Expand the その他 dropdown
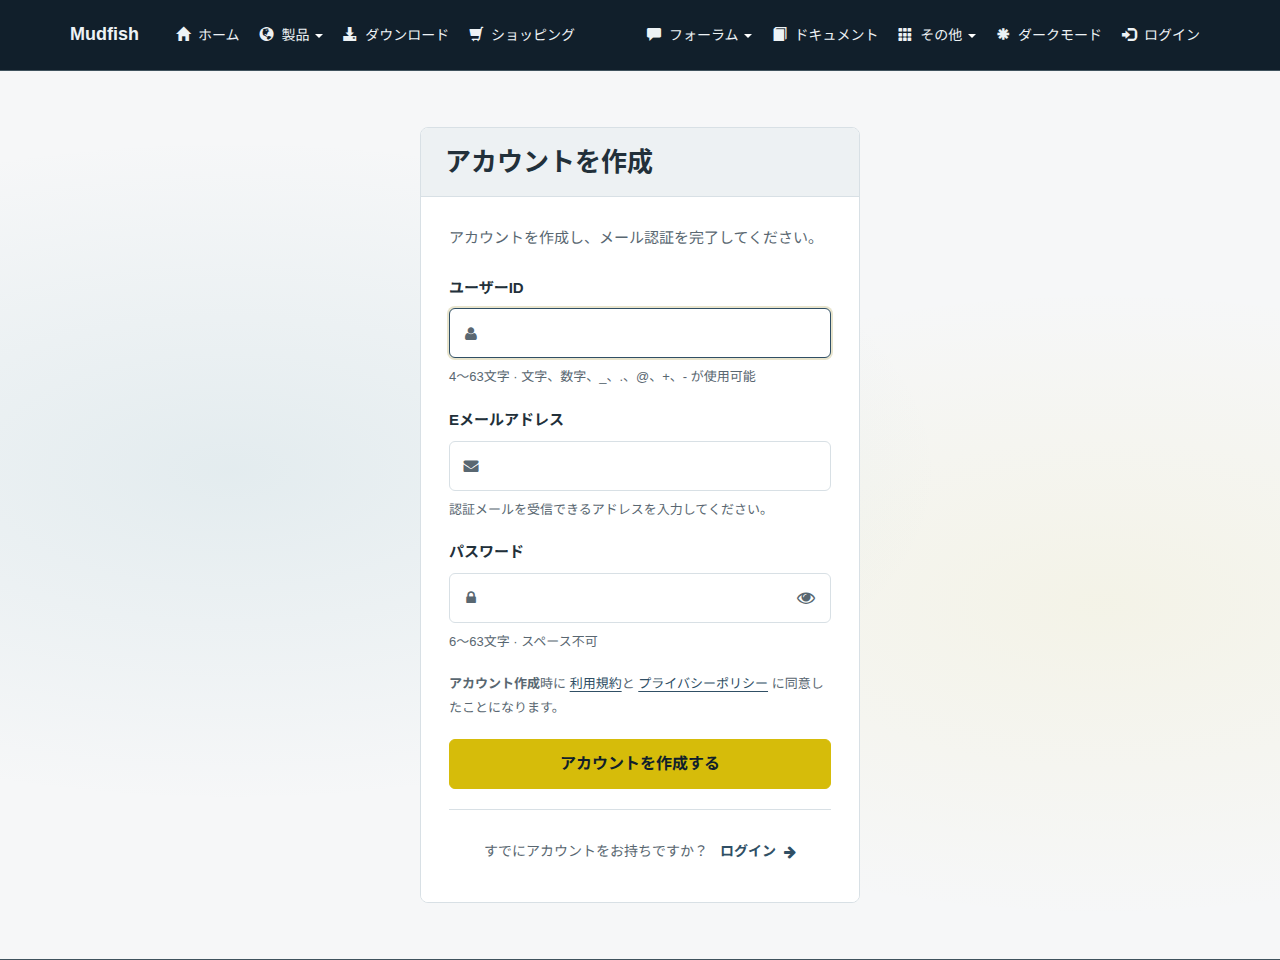Viewport: 1280px width, 960px height. (937, 34)
